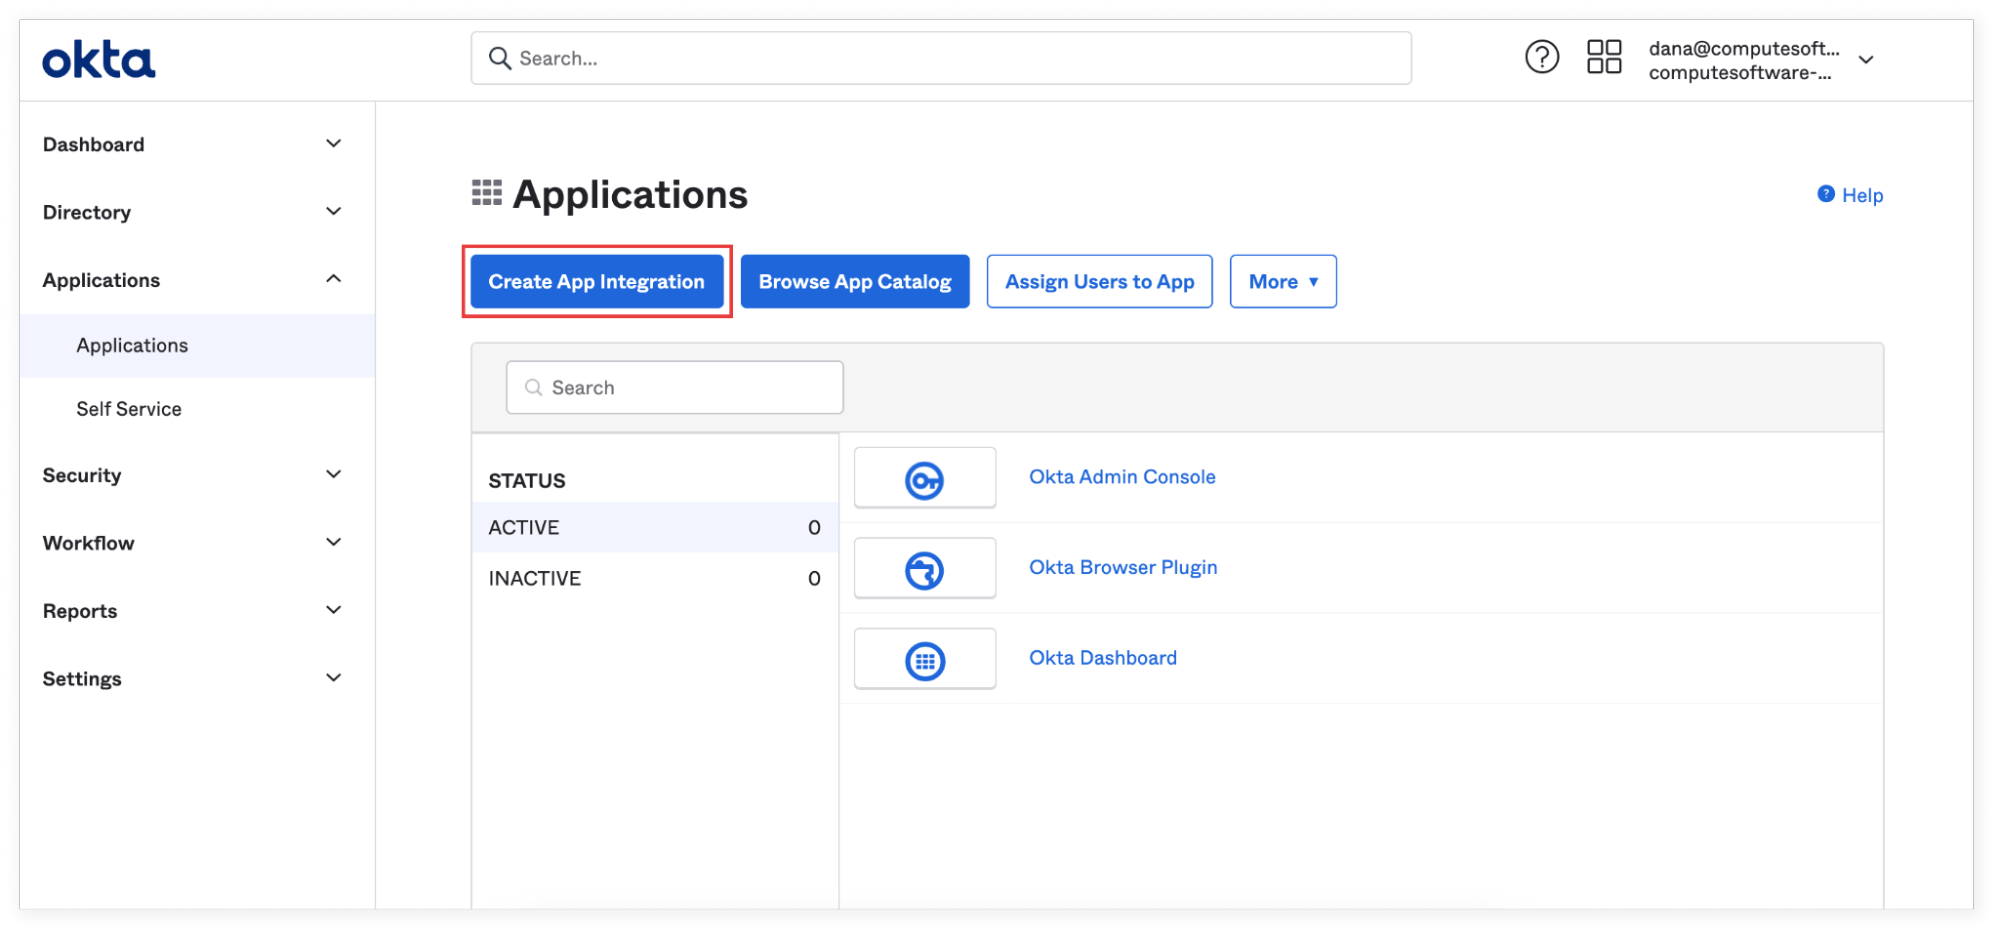Open the Okta Admin Console link
Image resolution: width=1999 pixels, height=935 pixels.
tap(1122, 477)
